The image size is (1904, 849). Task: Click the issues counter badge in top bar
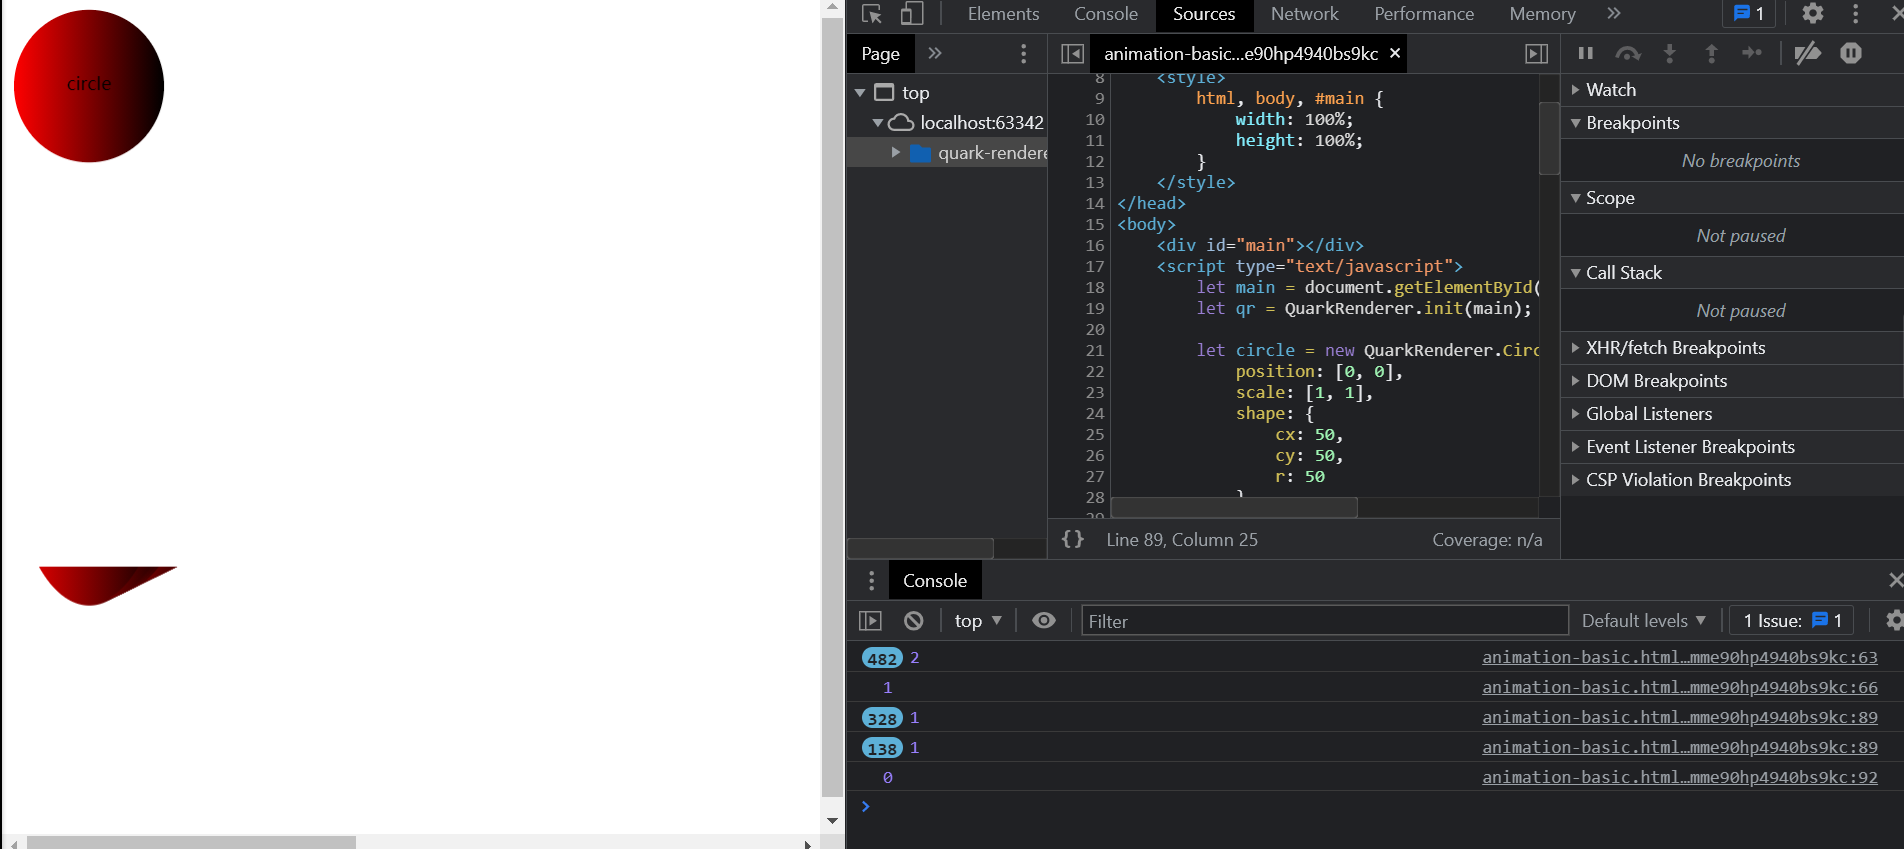click(1749, 14)
